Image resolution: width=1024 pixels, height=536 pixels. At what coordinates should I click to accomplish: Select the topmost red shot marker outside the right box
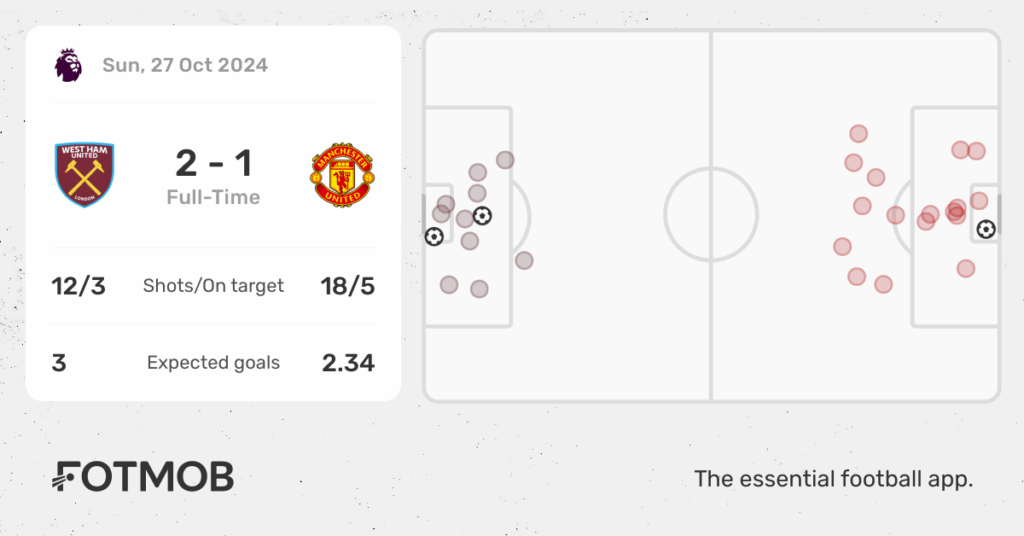coord(858,134)
